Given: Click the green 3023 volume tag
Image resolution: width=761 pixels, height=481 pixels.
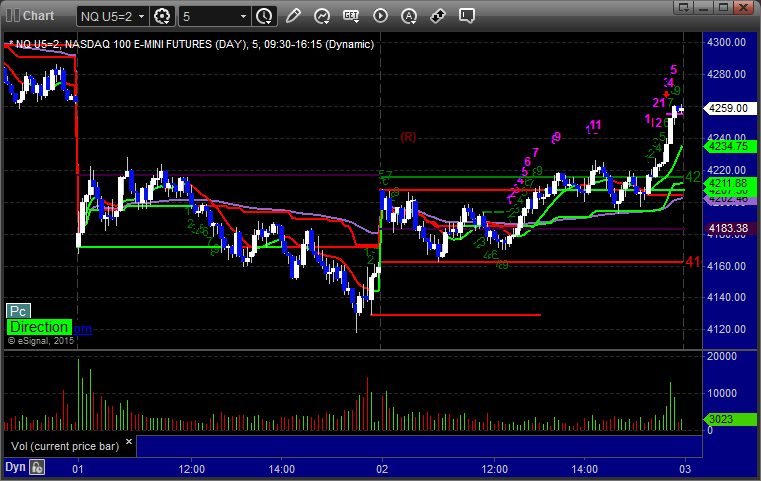Looking at the screenshot, I should pyautogui.click(x=730, y=419).
